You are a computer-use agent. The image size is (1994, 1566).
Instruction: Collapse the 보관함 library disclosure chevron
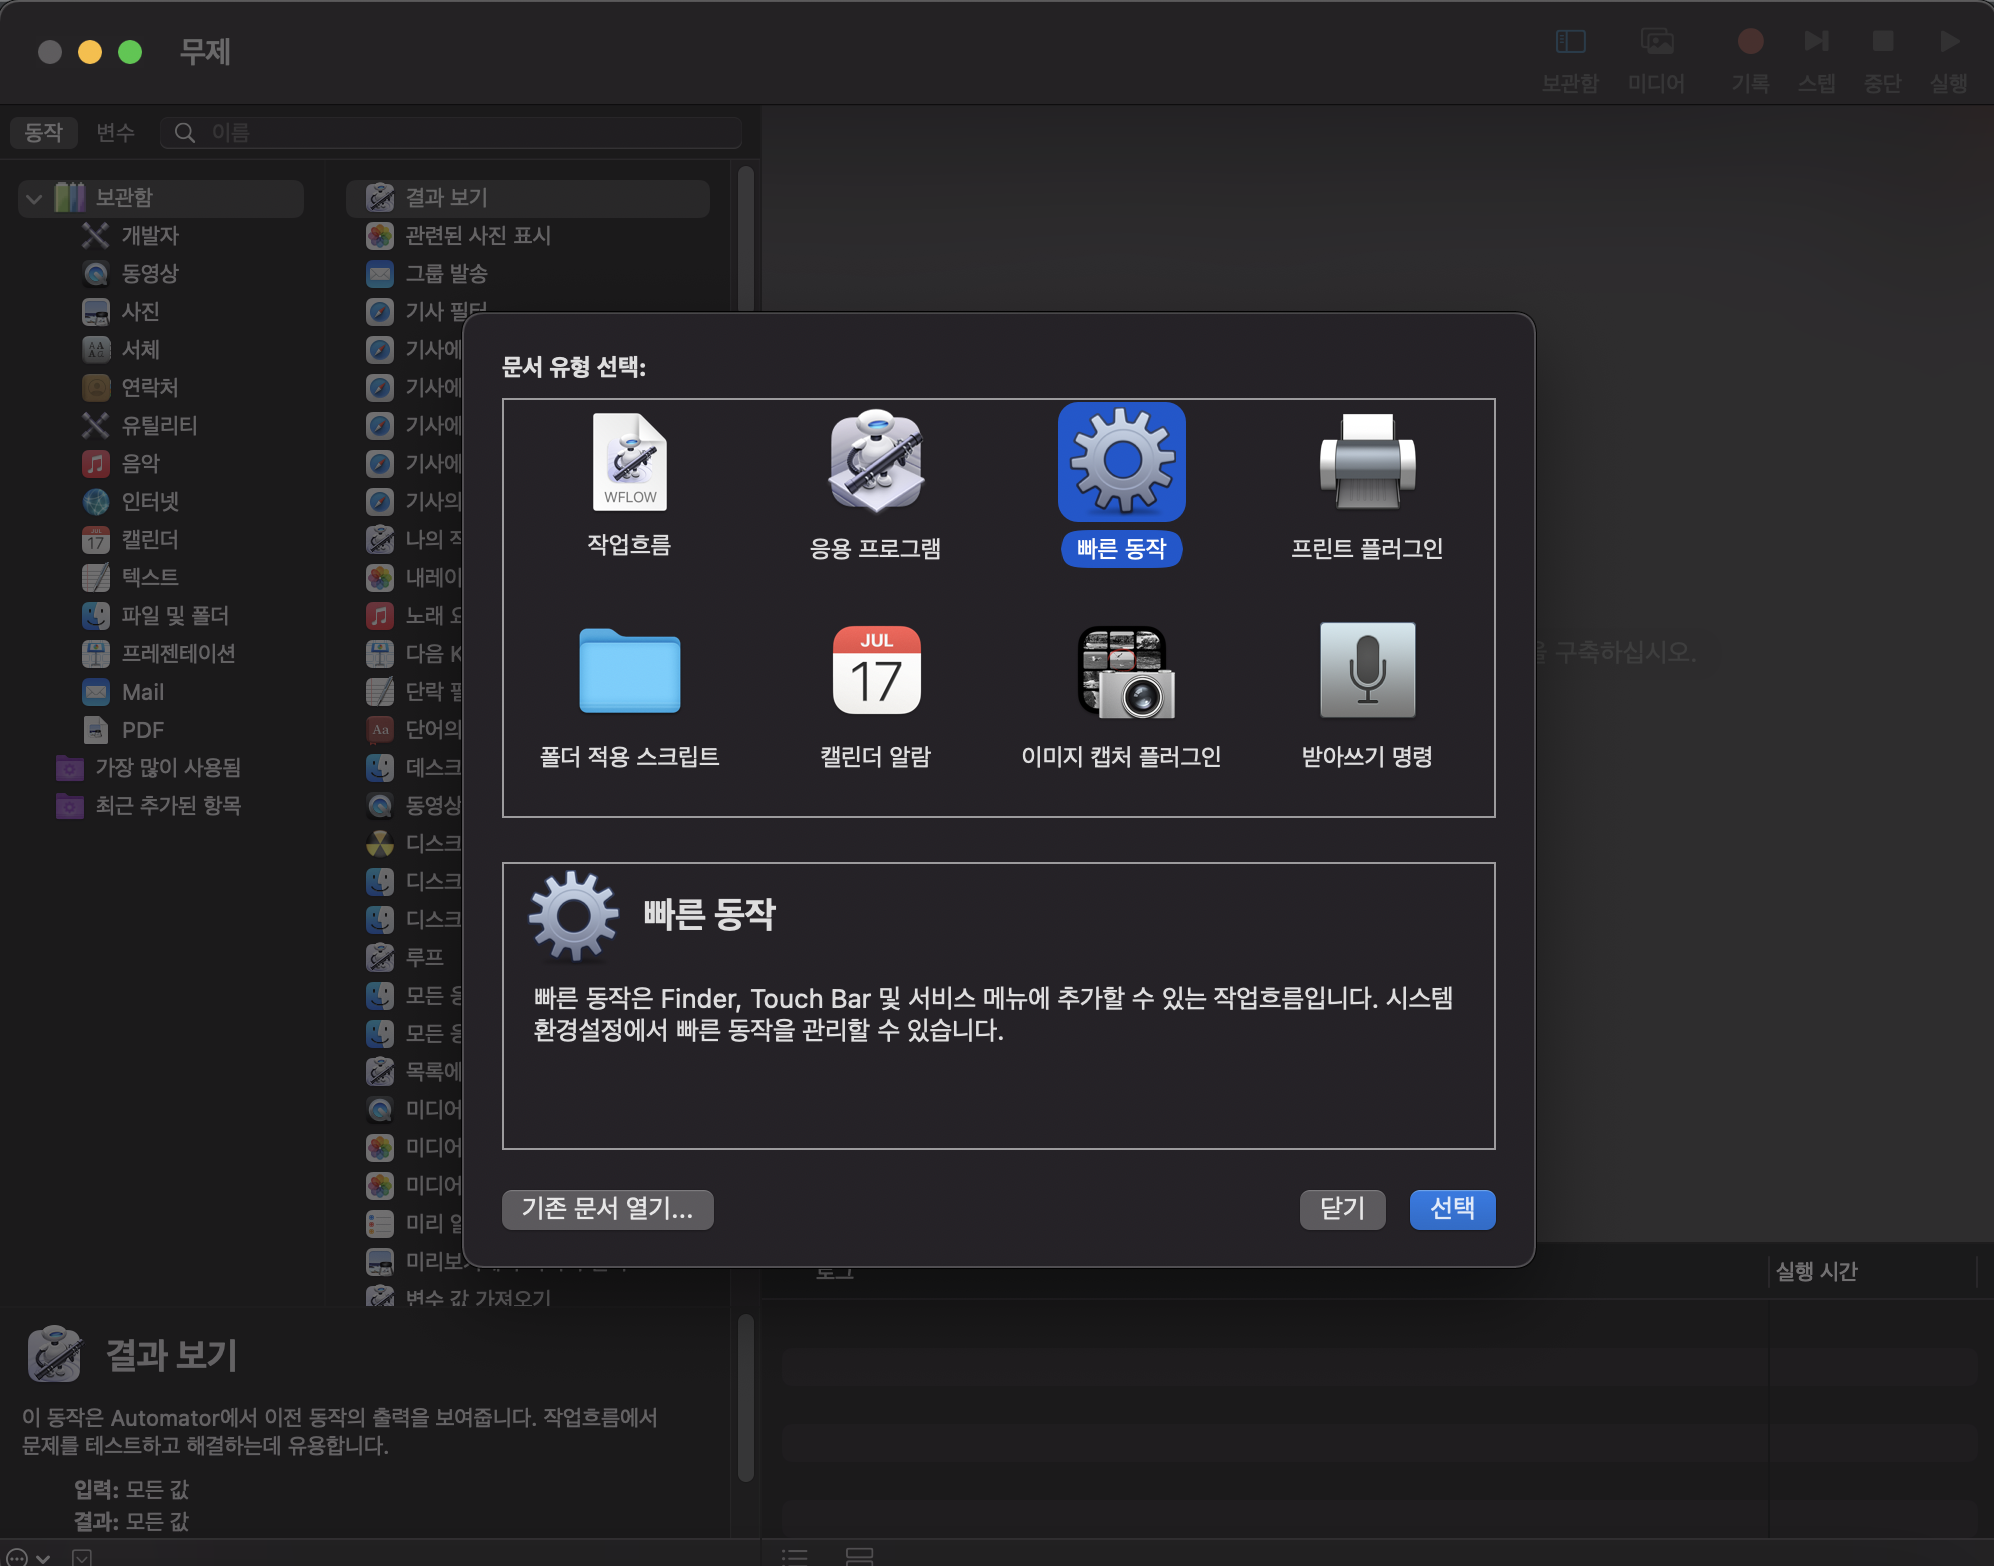point(35,198)
